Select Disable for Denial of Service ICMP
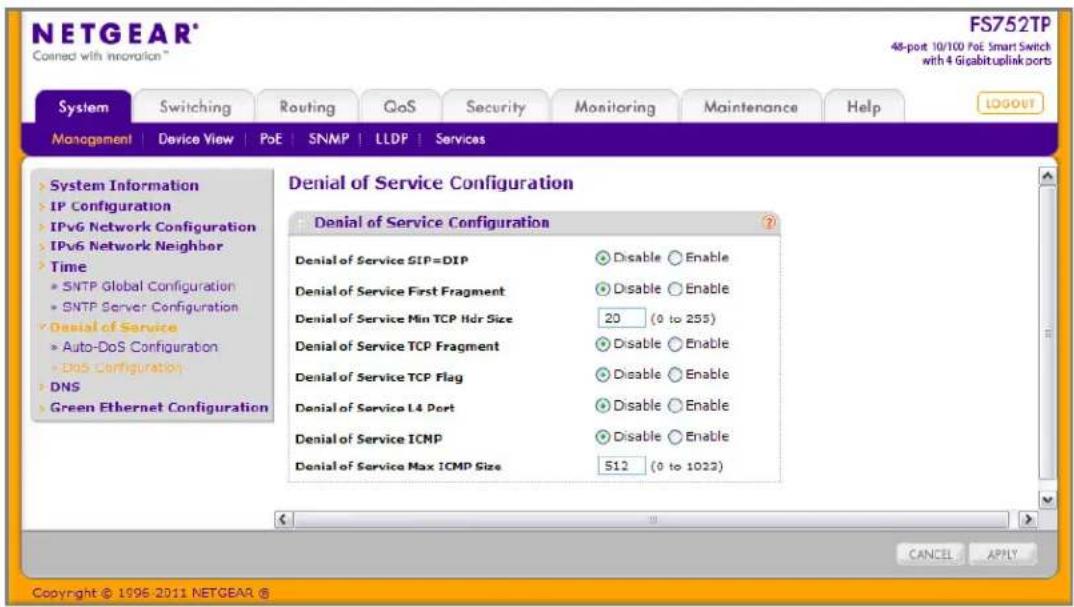Screen dimensions: 1074x607 pyautogui.click(x=602, y=436)
